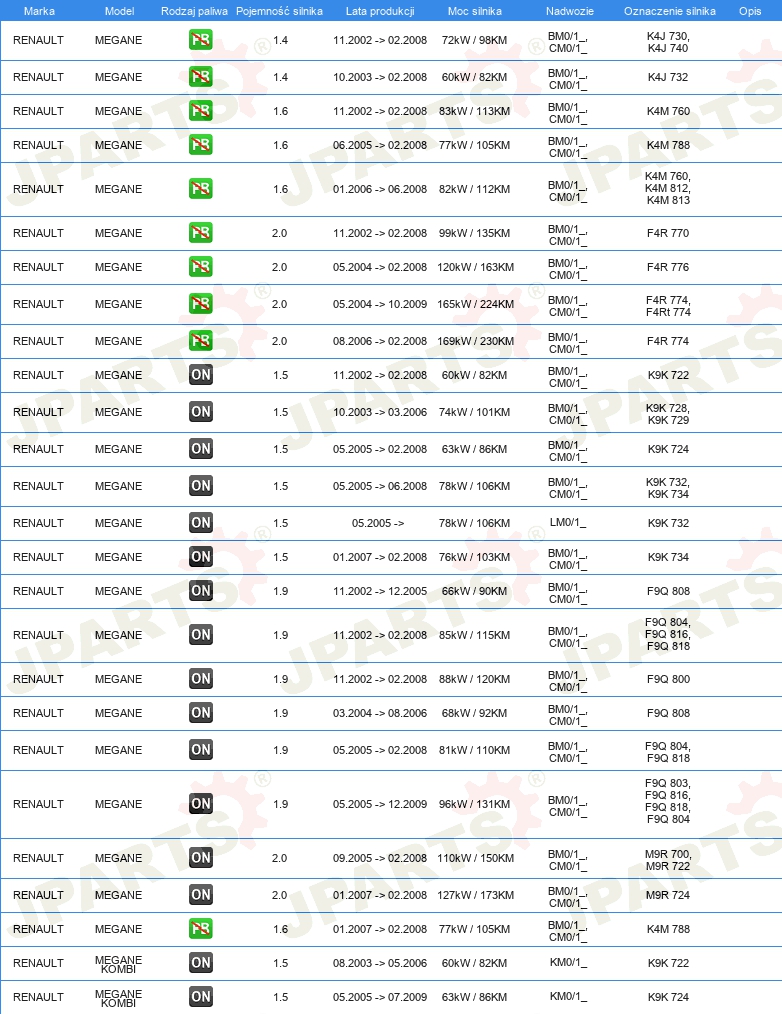Click the engine codes K4M 760, K4M 812, K4M 813
782x1014 pixels.
coord(668,188)
